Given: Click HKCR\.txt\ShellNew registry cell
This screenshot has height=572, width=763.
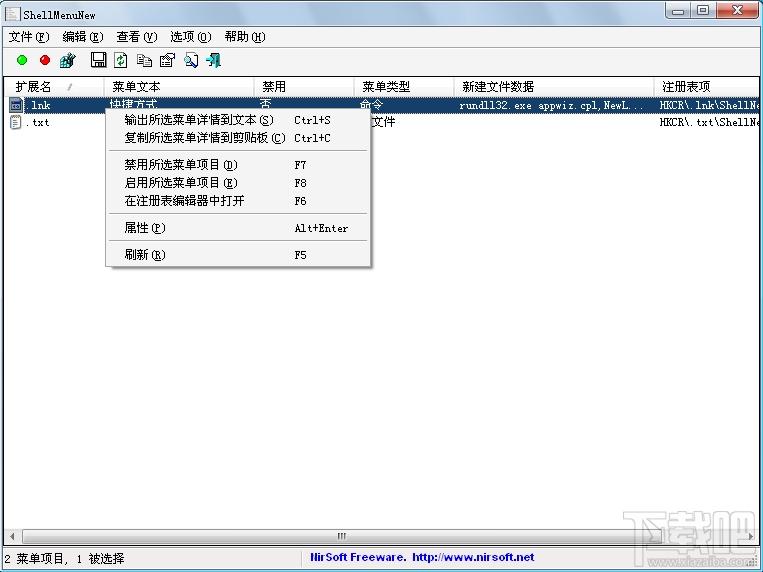Looking at the screenshot, I should 708,122.
